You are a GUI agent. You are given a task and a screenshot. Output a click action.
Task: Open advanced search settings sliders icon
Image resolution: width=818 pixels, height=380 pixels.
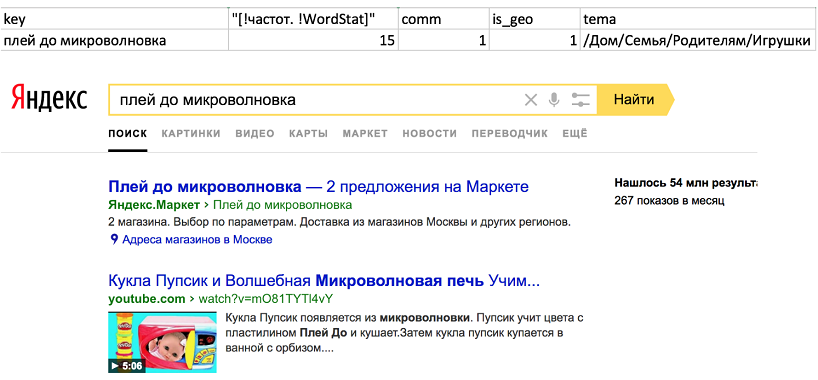point(580,100)
